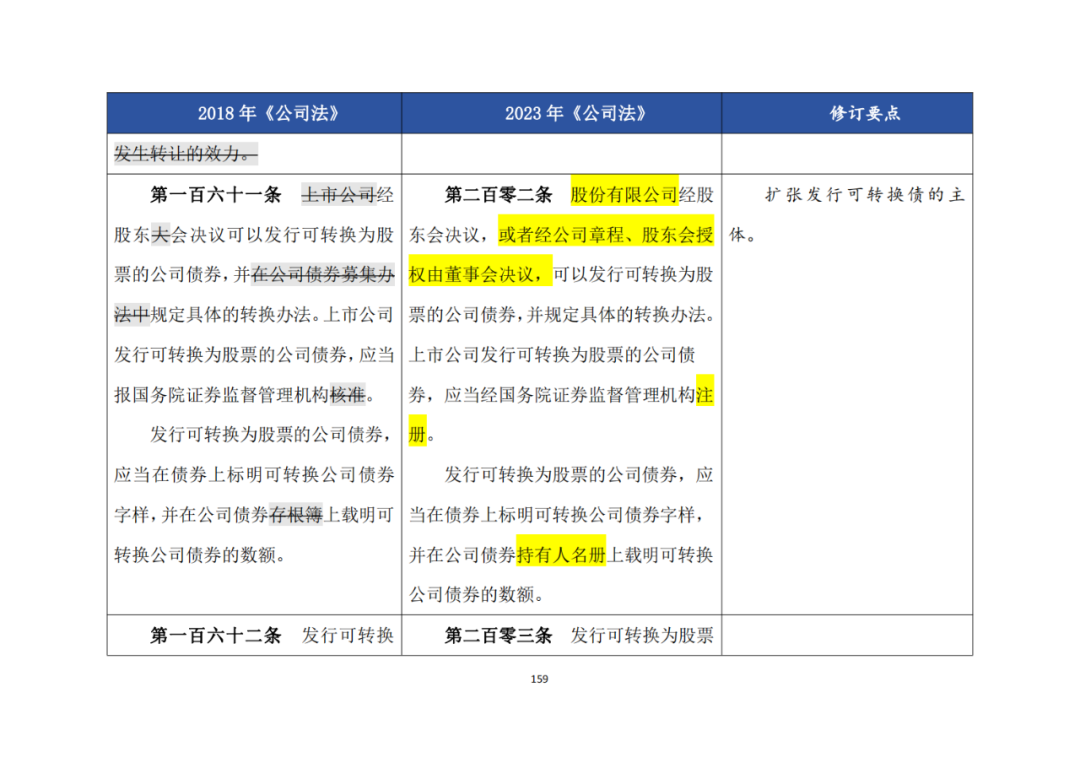The height and width of the screenshot is (763, 1080).
Task: Click the revision note '扩张发行可转换债的主'
Action: click(x=864, y=195)
